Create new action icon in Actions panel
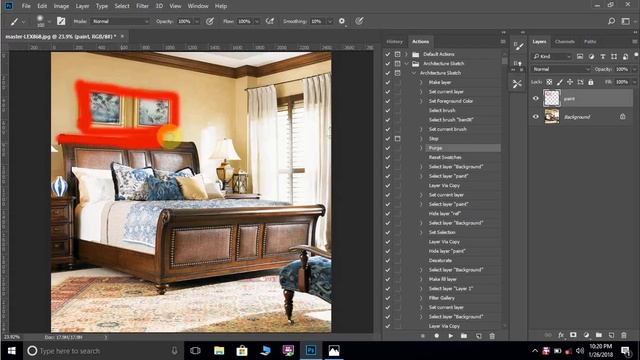 (478, 336)
